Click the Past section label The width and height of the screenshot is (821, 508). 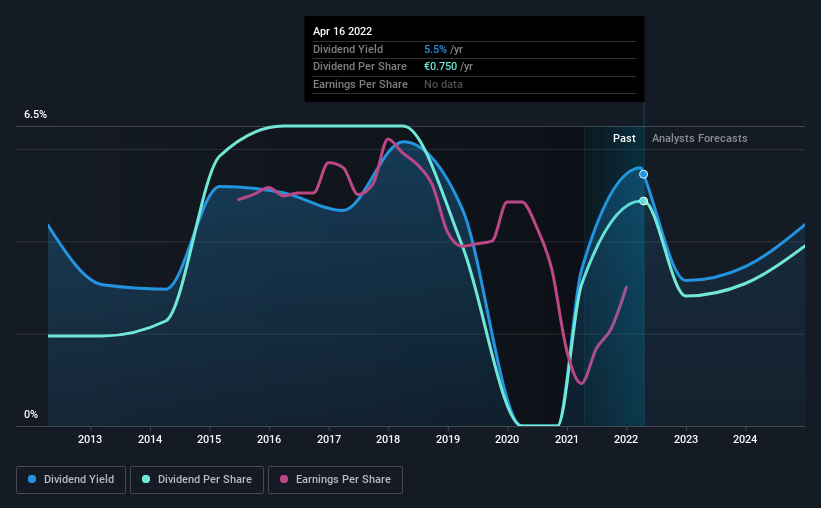(x=624, y=138)
